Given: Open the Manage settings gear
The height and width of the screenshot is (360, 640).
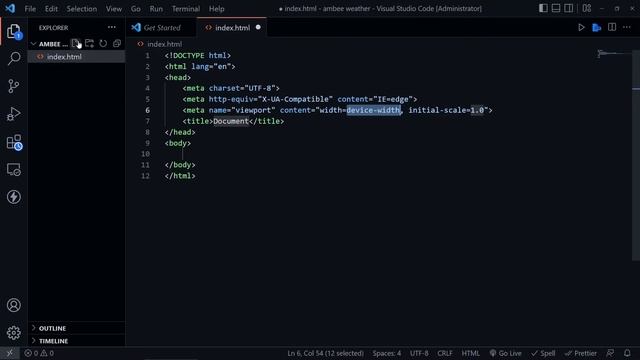Looking at the screenshot, I should pyautogui.click(x=14, y=333).
